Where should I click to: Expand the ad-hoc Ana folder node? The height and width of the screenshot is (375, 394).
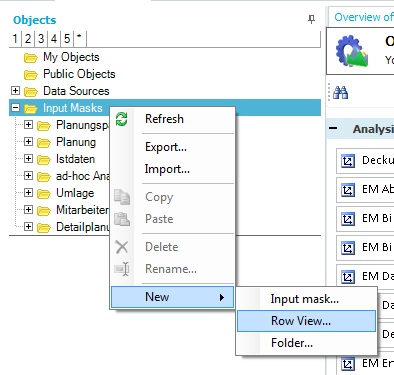[x=28, y=175]
